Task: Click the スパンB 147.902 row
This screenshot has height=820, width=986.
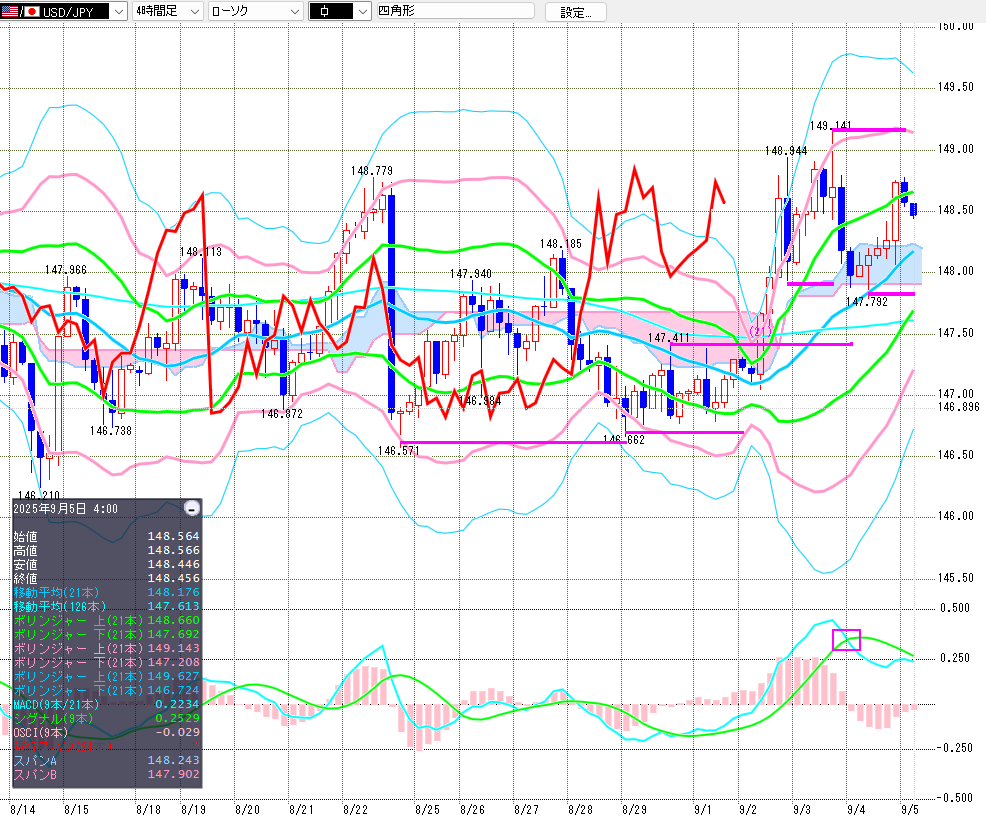Action: click(106, 774)
